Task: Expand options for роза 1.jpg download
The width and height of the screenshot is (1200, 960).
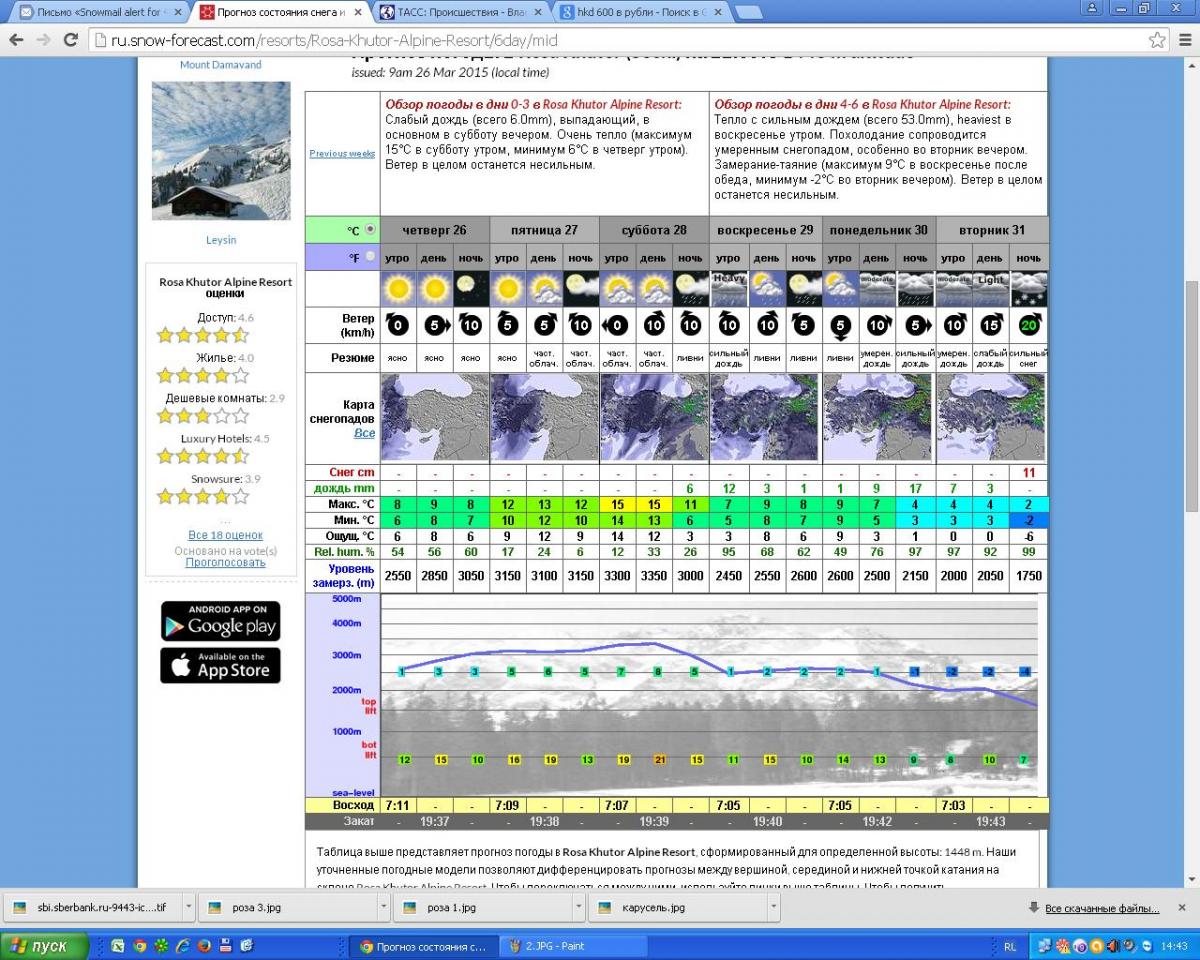Action: tap(578, 907)
